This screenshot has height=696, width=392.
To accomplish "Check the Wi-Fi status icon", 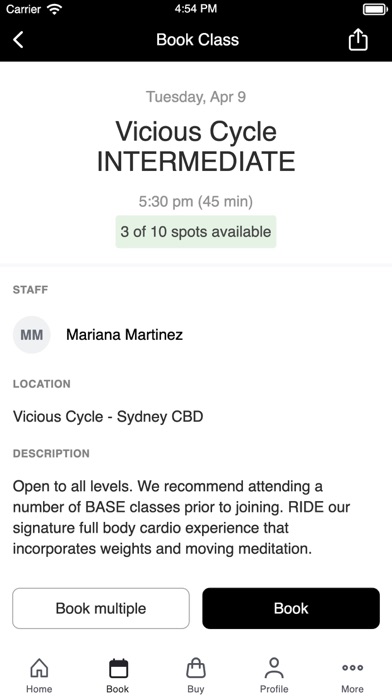I will (54, 9).
